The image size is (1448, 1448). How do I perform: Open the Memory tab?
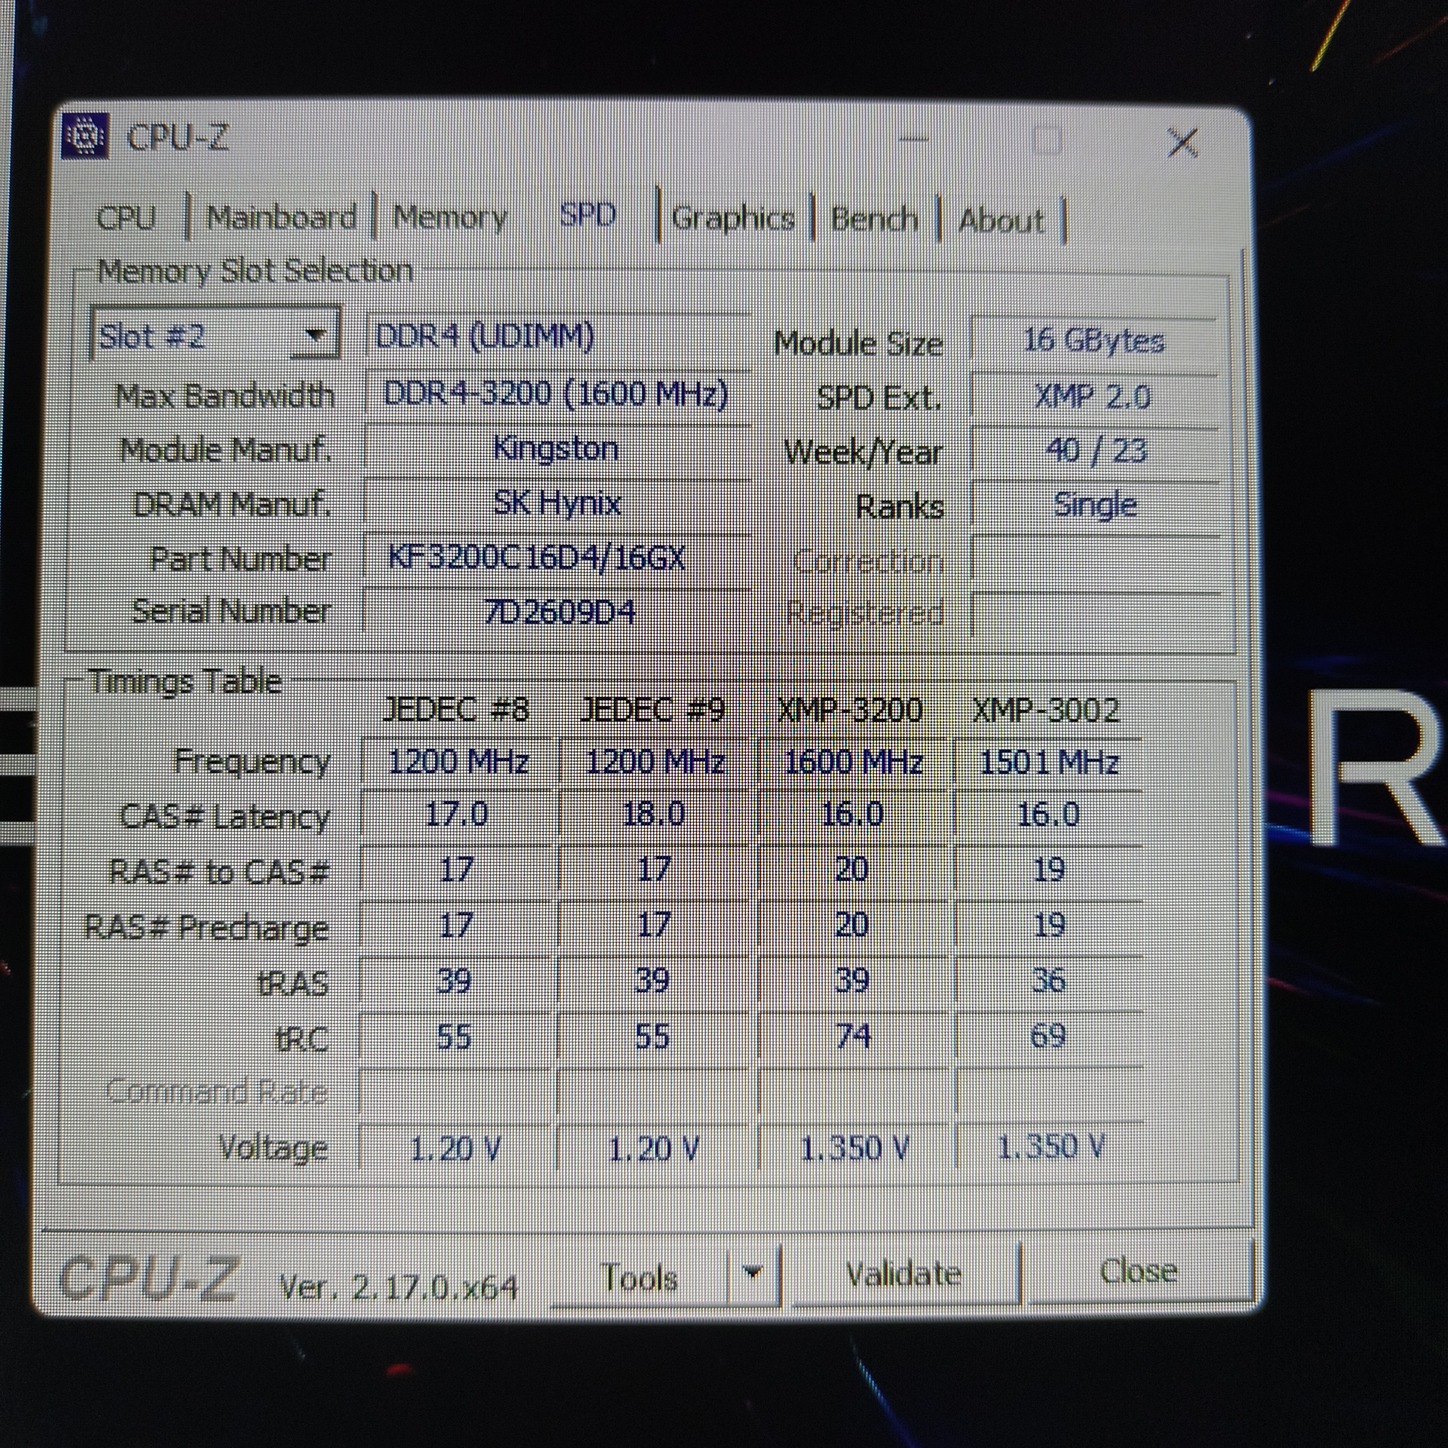pos(450,217)
